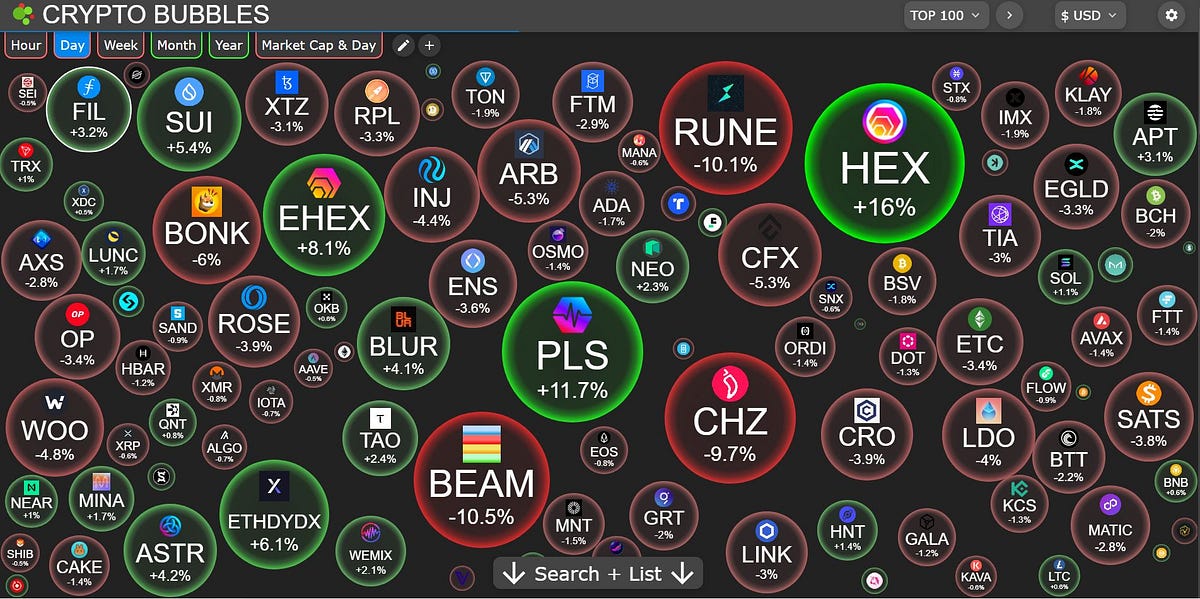
Task: Open the BONK bubble
Action: click(x=207, y=230)
